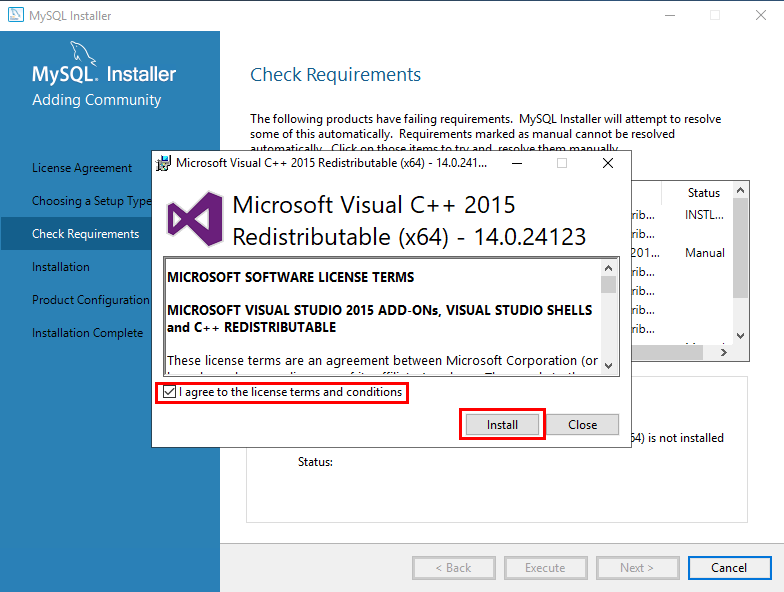Image resolution: width=784 pixels, height=592 pixels.
Task: Click the MySQL dolphin logo
Action: pyautogui.click(x=82, y=52)
